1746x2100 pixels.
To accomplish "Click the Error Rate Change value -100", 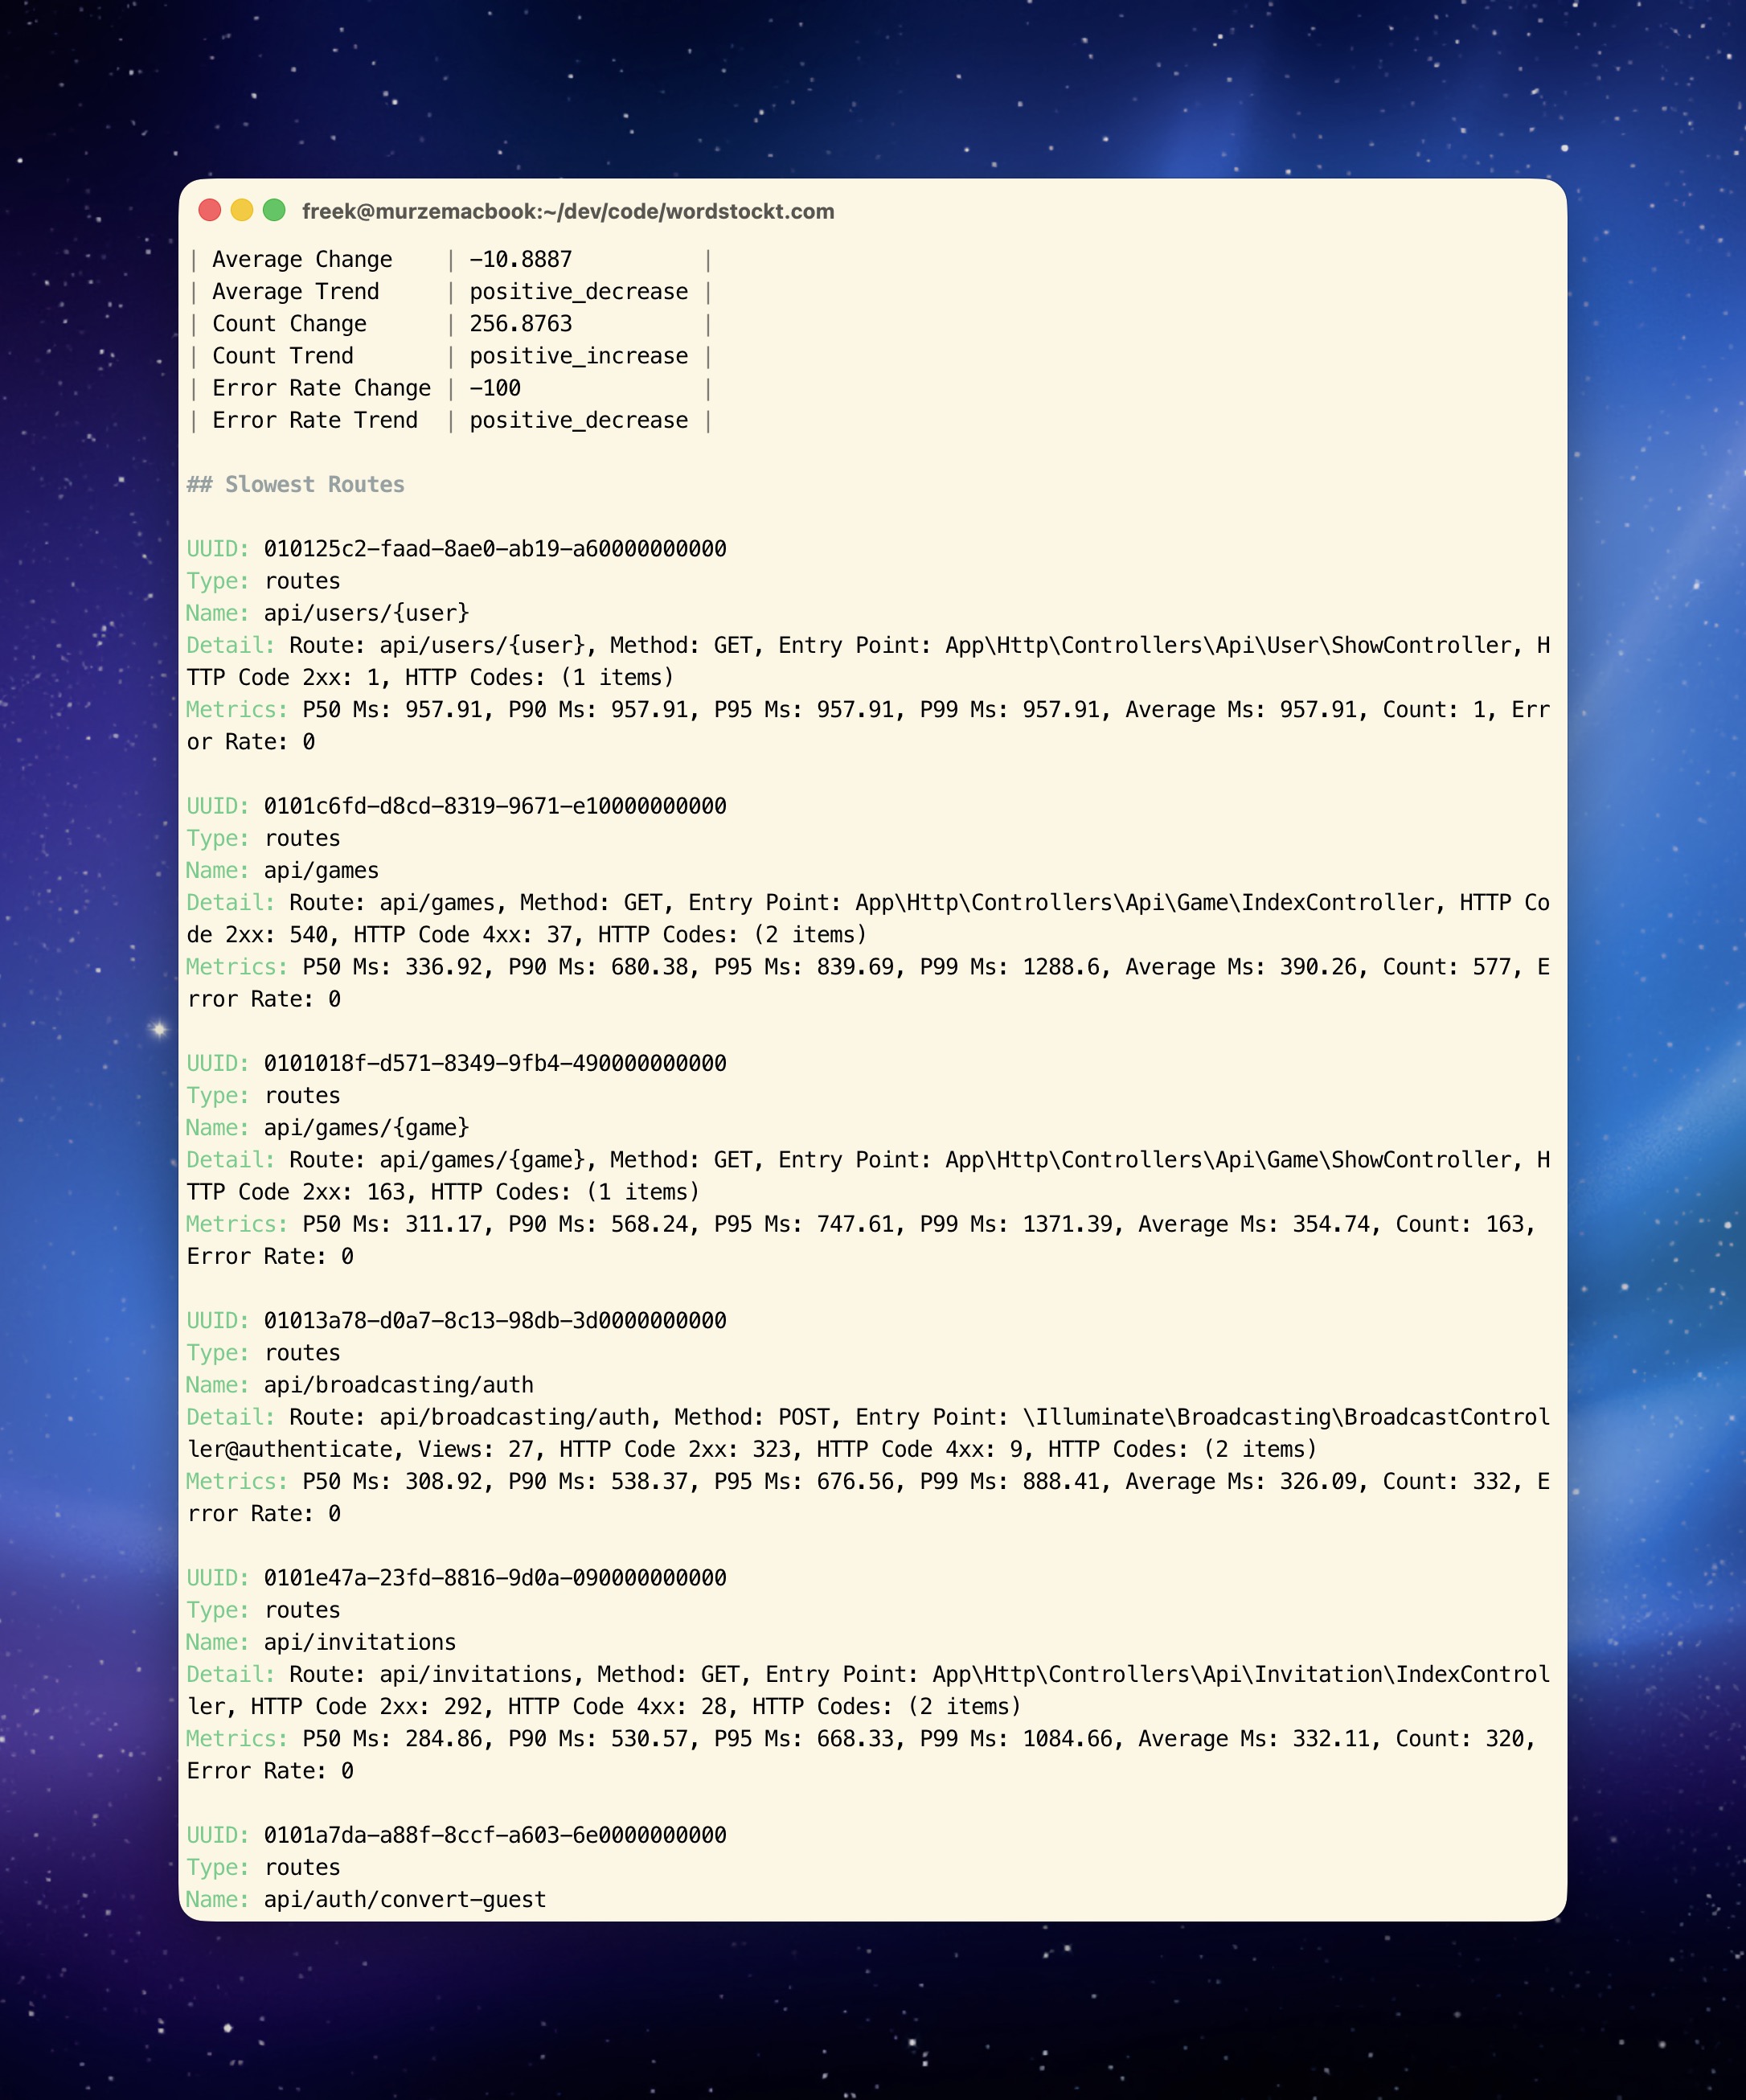I will point(494,388).
